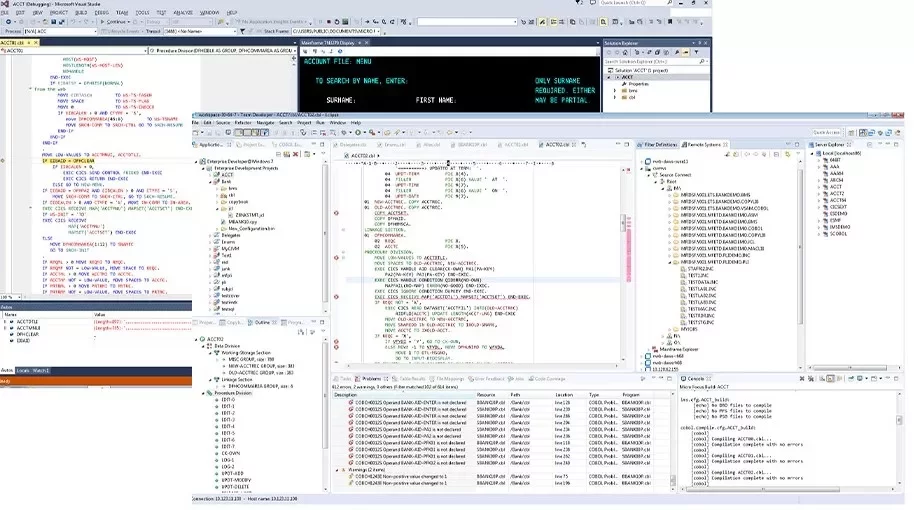914x510 pixels.
Task: Open the DEBUG menu in Visual Studio
Action: point(101,12)
